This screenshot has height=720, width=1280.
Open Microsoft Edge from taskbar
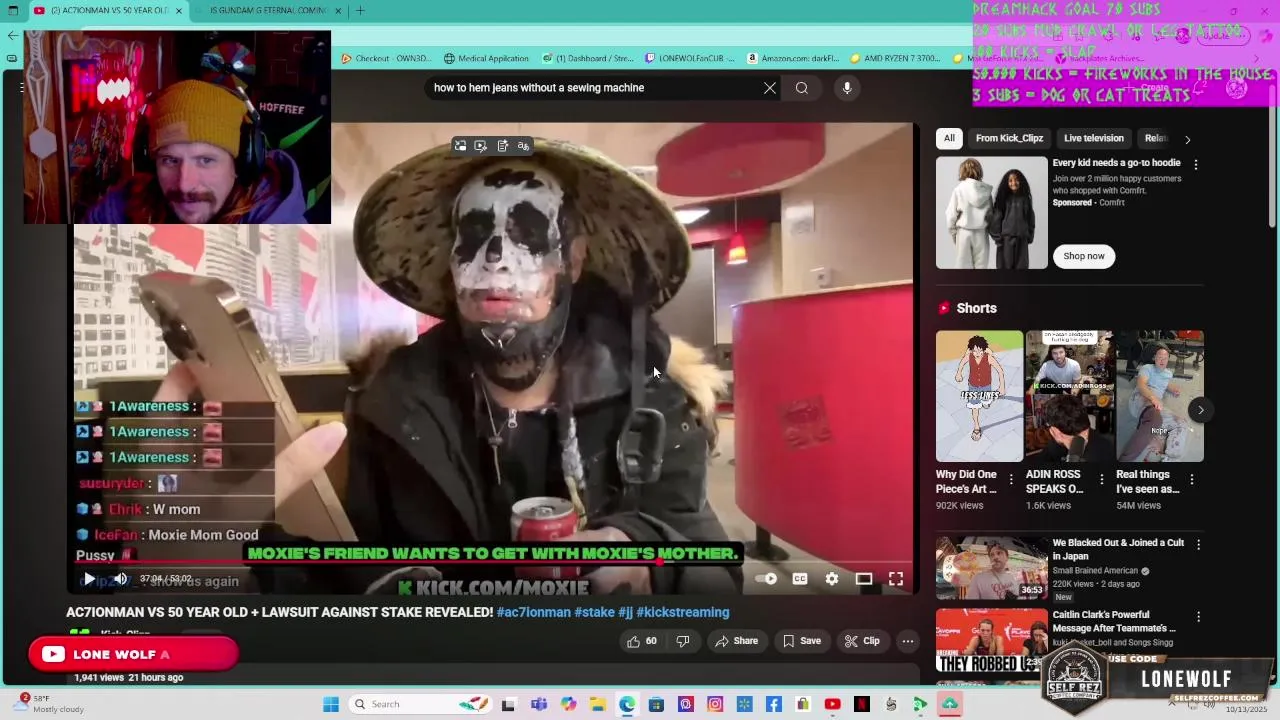627,704
